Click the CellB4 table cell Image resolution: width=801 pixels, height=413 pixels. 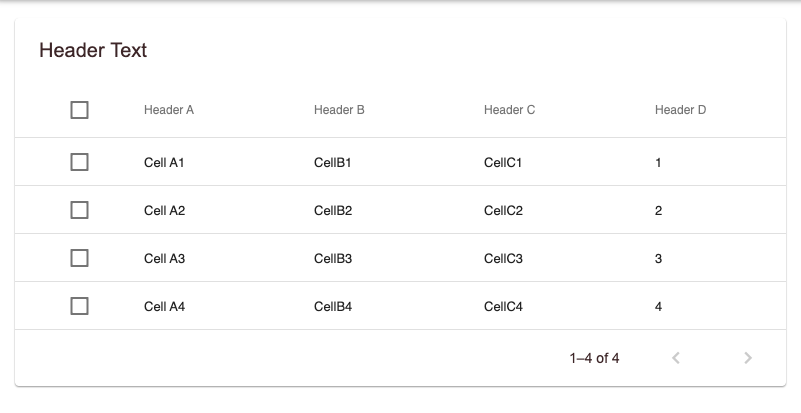click(333, 307)
